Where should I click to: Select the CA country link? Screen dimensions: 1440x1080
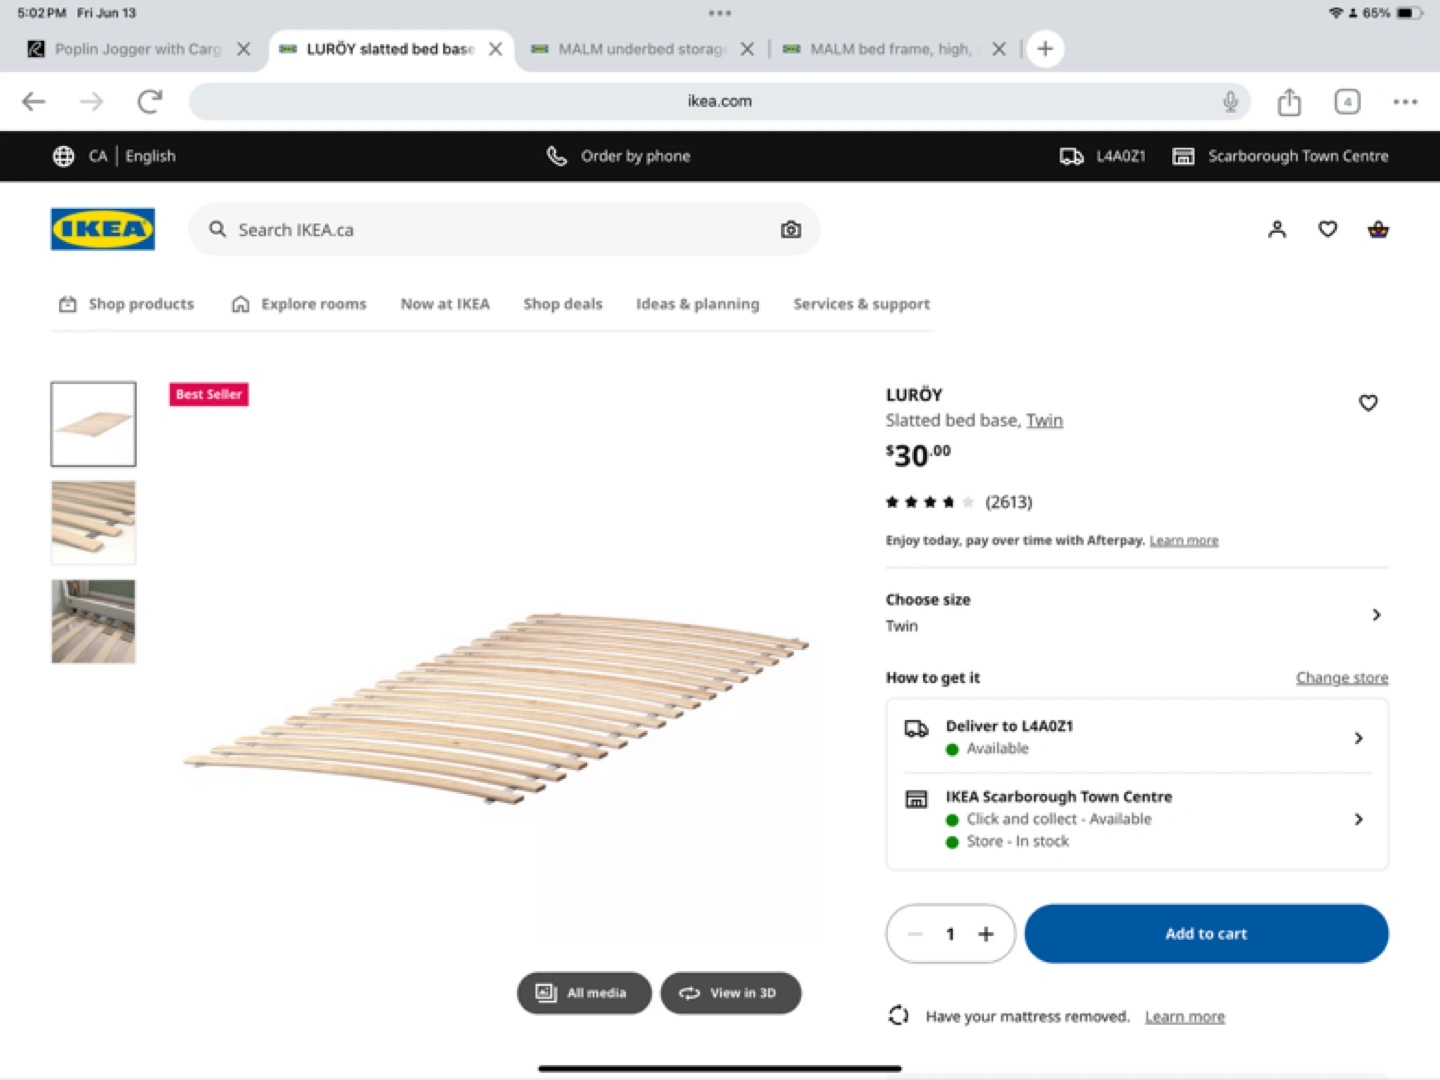point(98,156)
